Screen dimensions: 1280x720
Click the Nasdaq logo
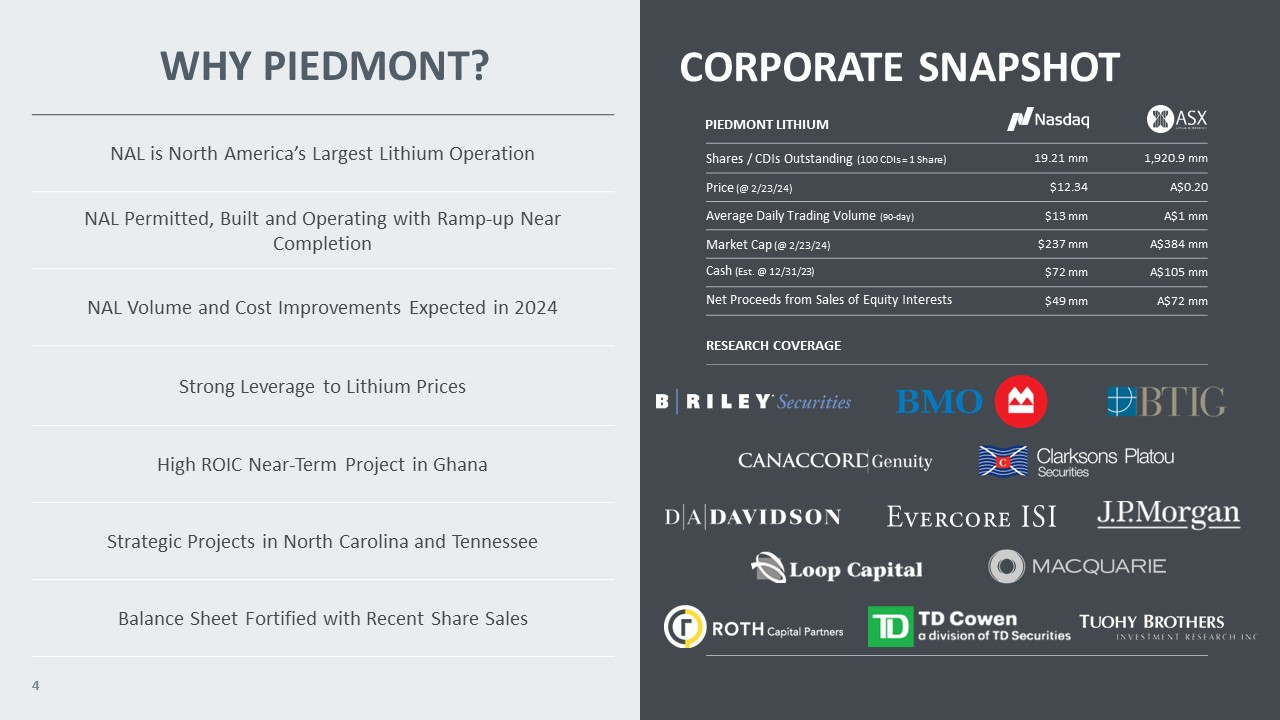point(1048,120)
